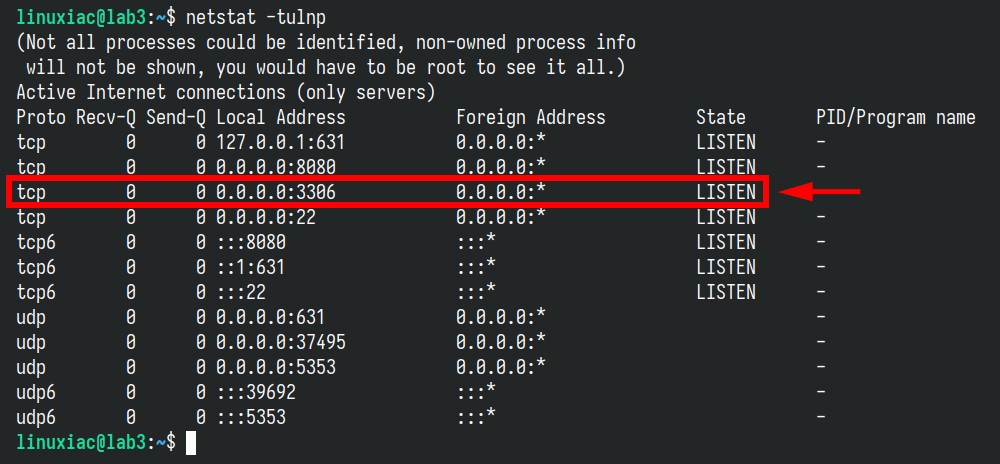This screenshot has height=464, width=1000.
Task: Click the Foreign Address column header
Action: click(x=531, y=117)
